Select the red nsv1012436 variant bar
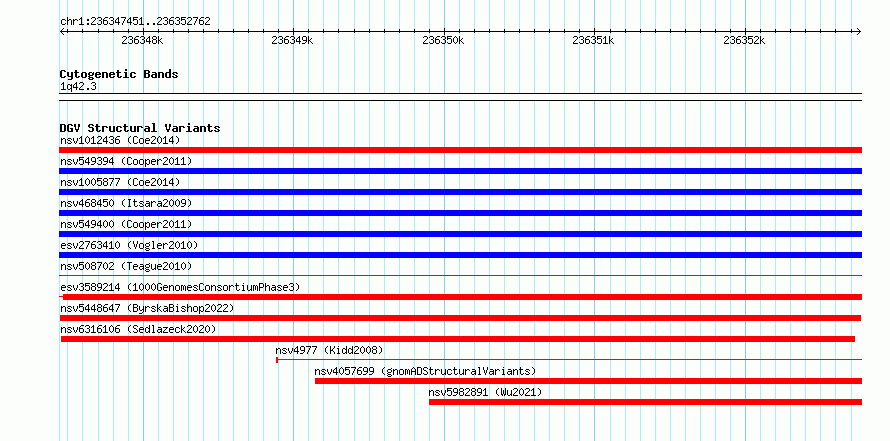Screen dimensions: 890x441 (460, 150)
